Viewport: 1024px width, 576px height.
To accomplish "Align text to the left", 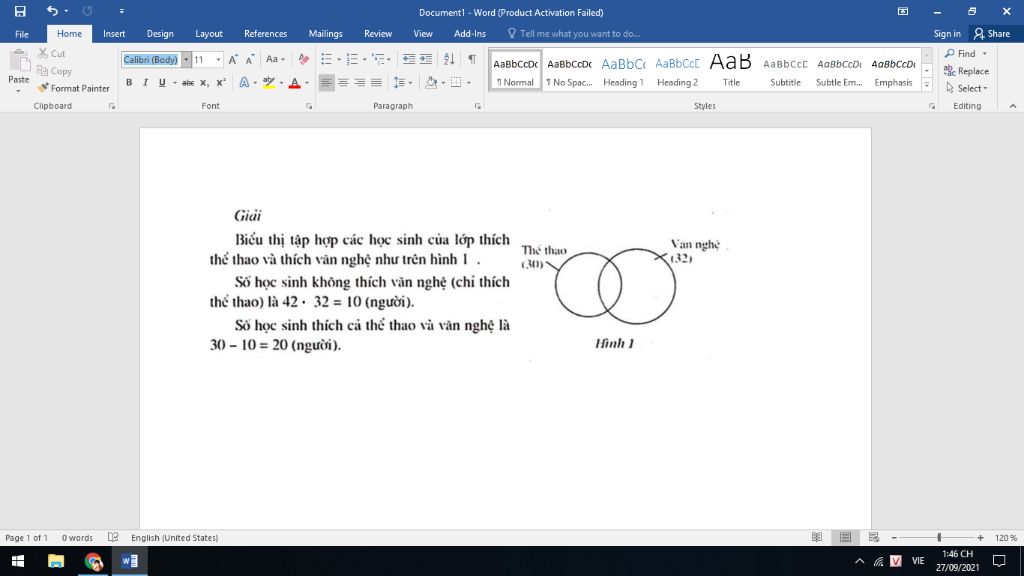I will coord(327,82).
